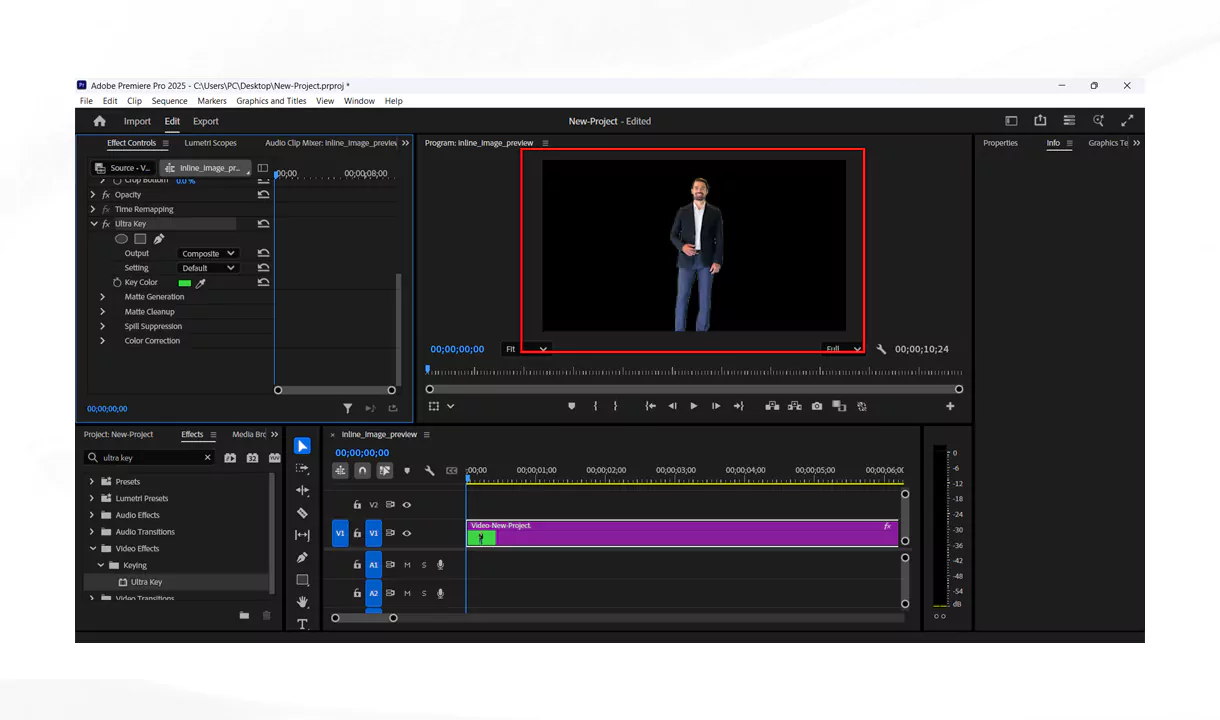Click the green Key Color swatch
1220x720 pixels.
pyautogui.click(x=184, y=283)
